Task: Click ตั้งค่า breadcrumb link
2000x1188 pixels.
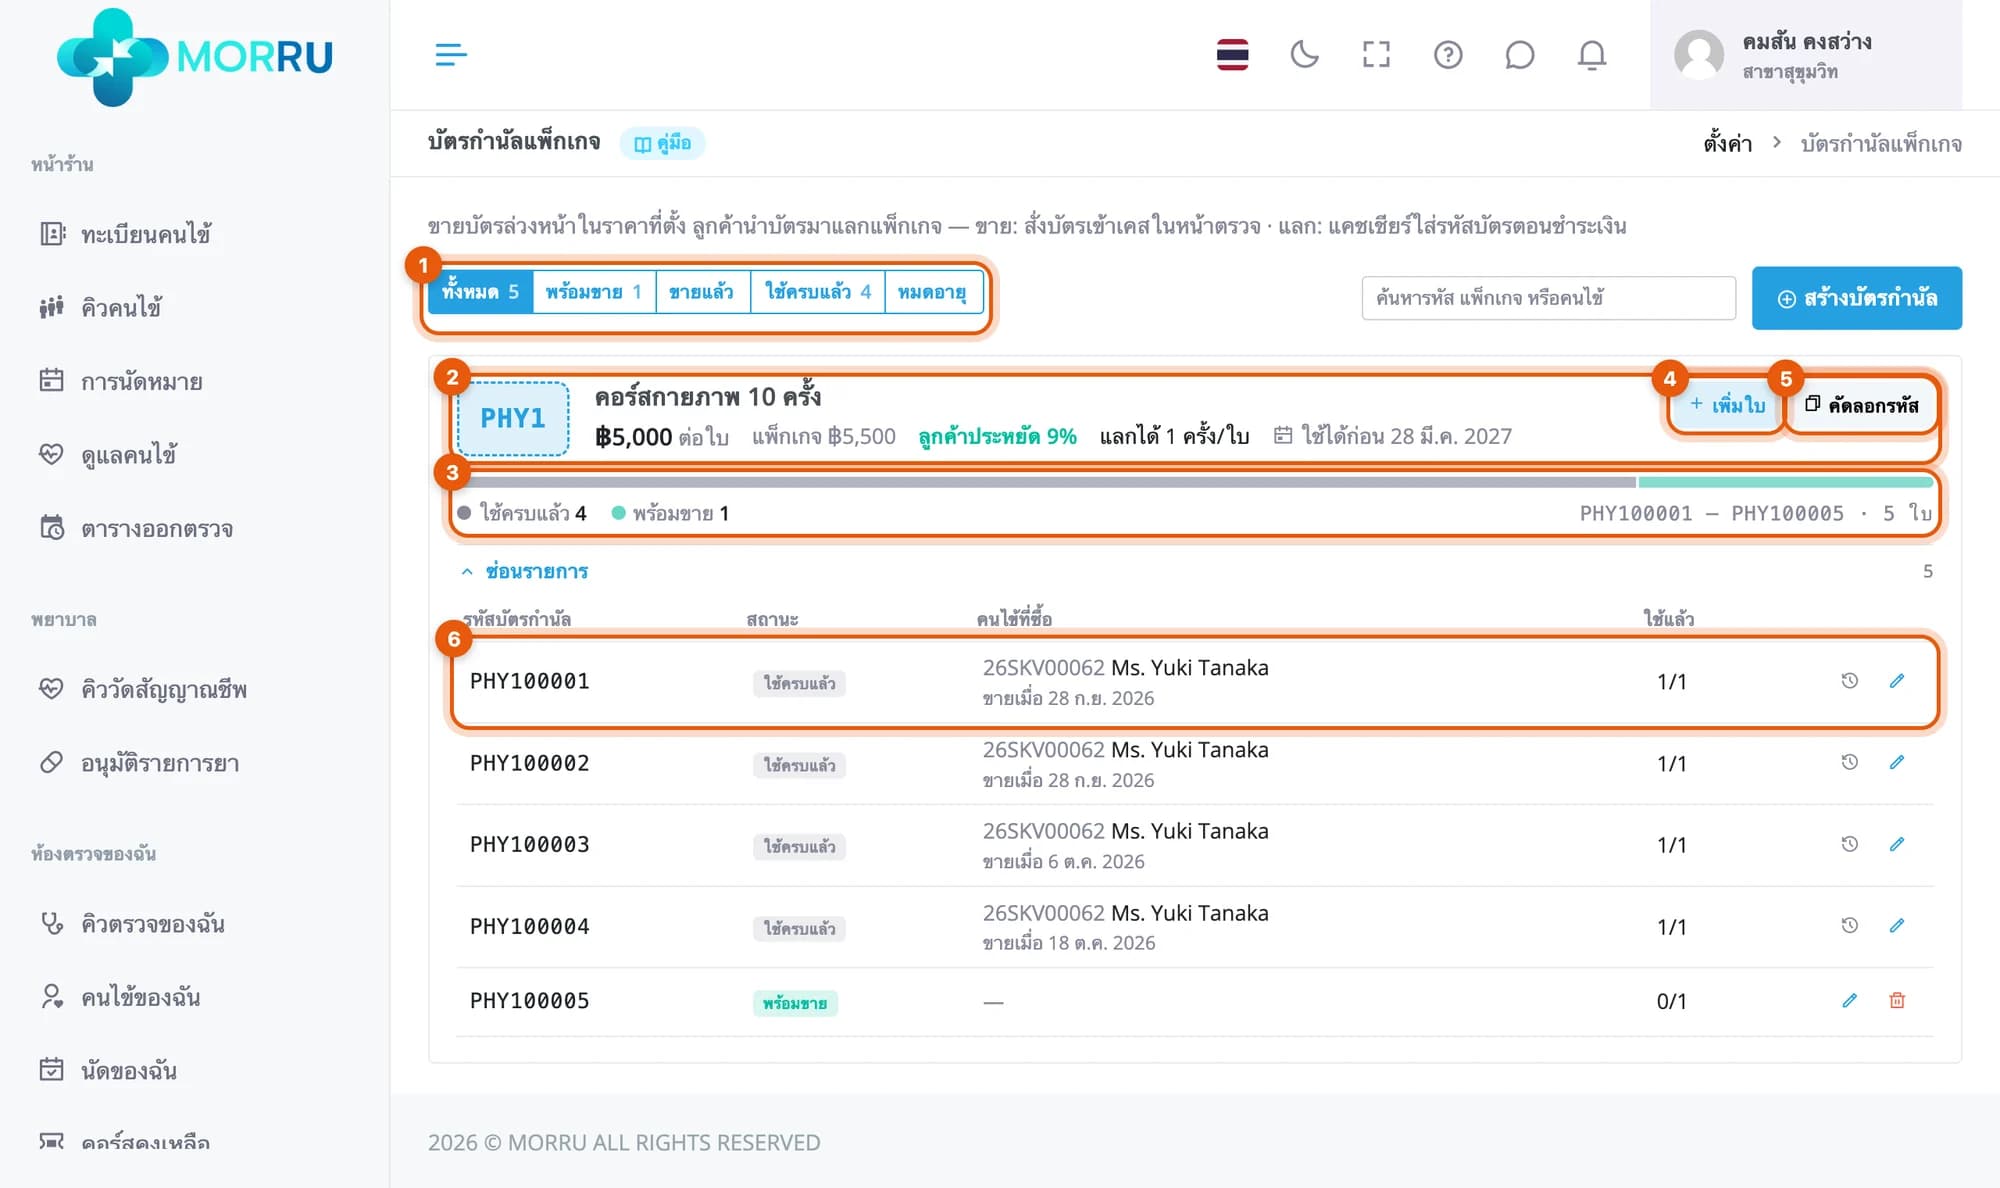Action: tap(1728, 143)
